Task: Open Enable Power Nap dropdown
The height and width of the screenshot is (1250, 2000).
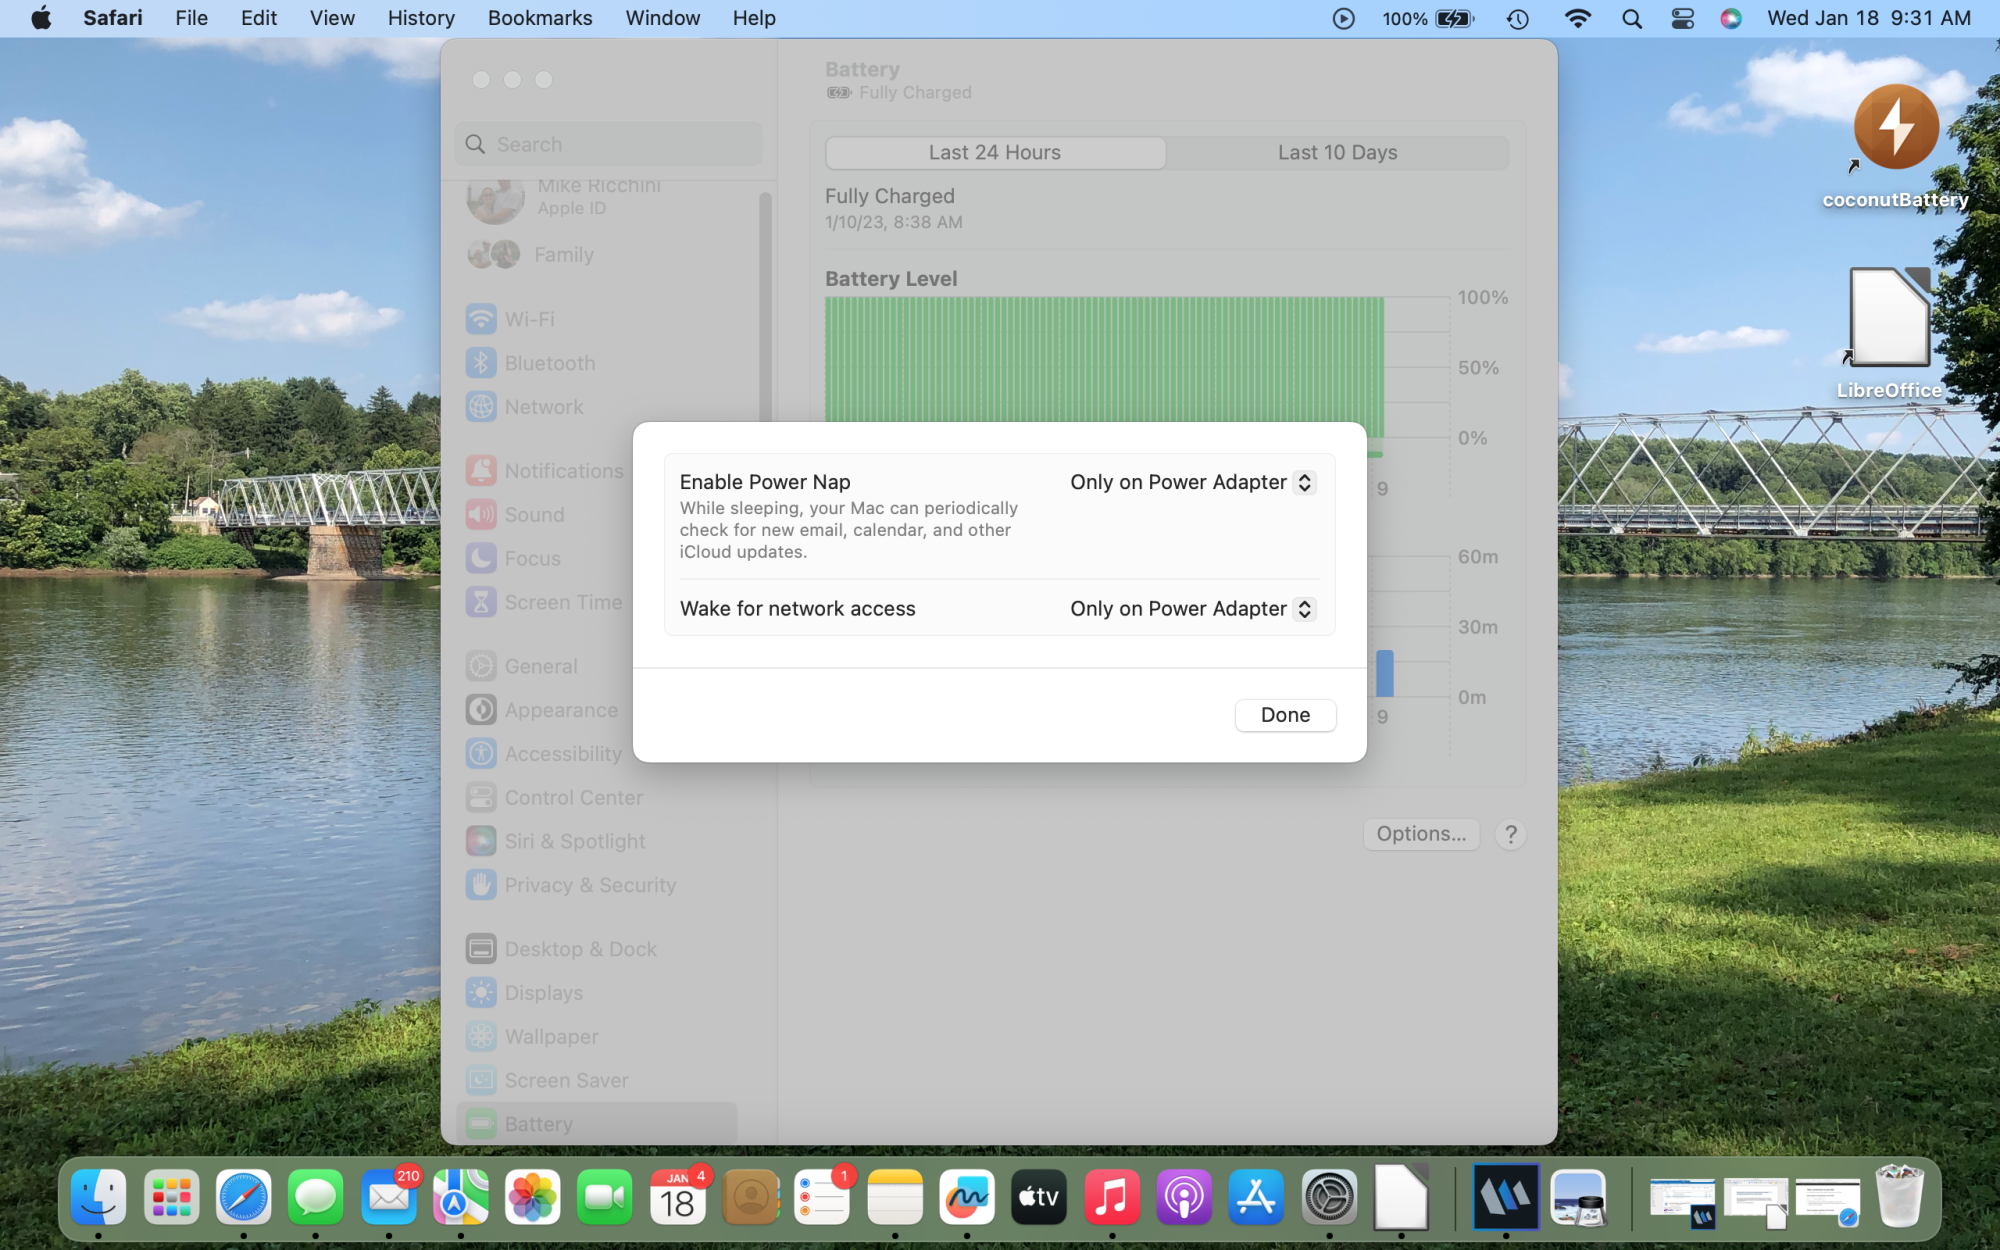Action: [x=1192, y=482]
